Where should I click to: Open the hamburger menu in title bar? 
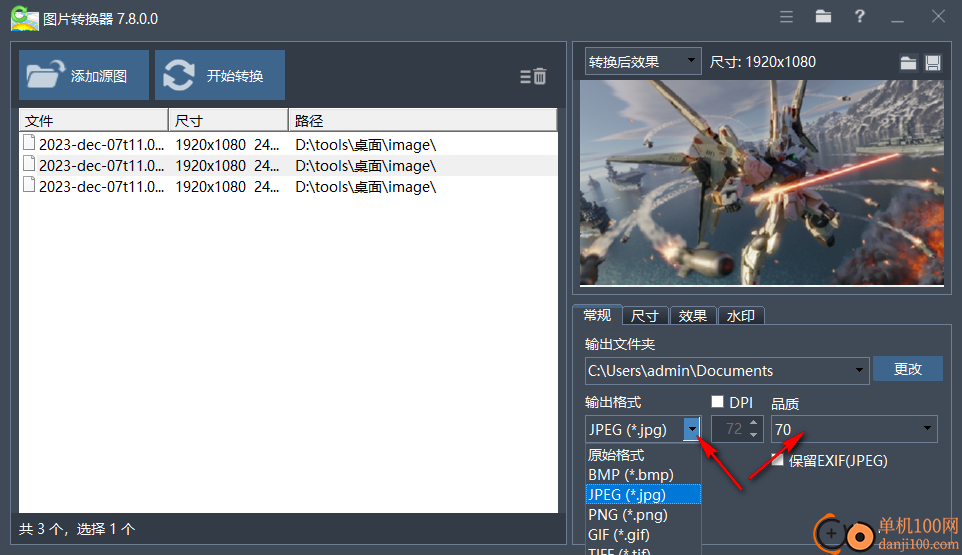787,17
